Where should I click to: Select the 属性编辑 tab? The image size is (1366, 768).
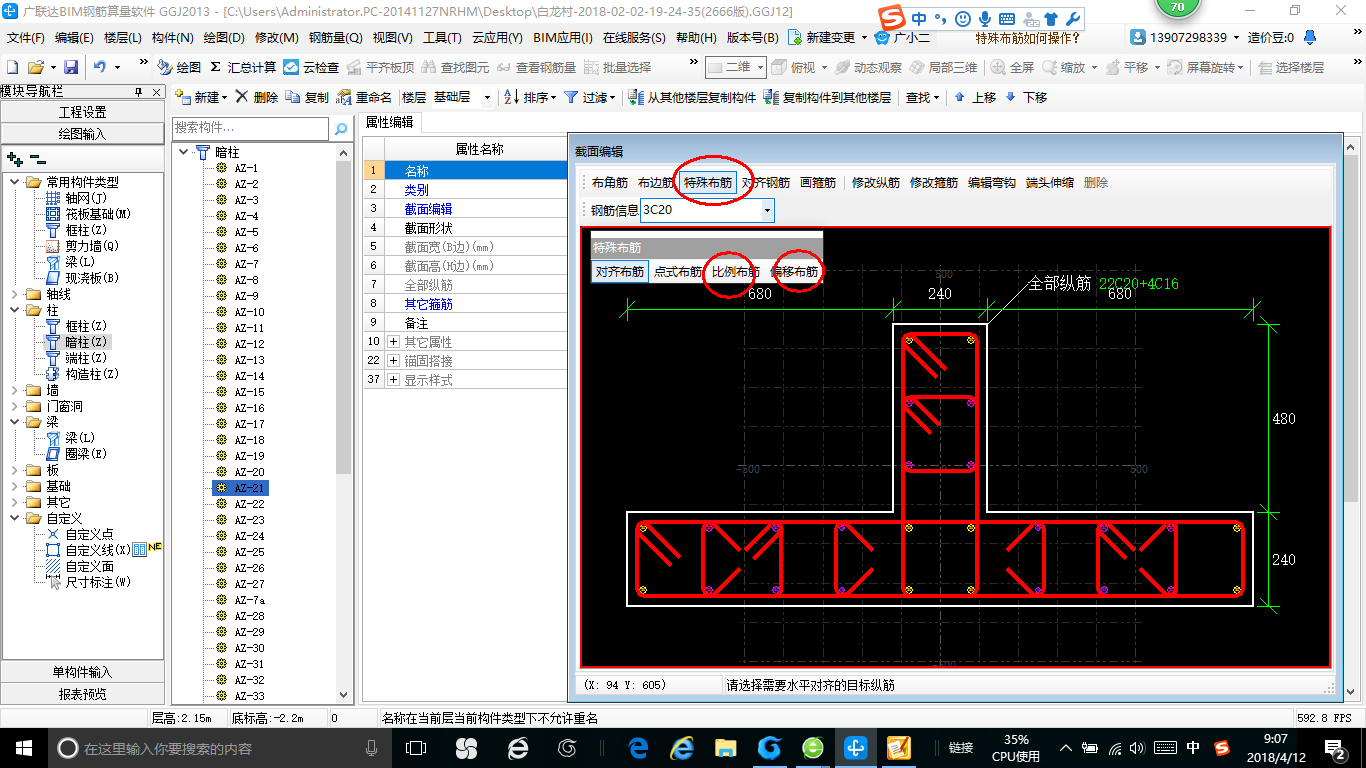389,122
